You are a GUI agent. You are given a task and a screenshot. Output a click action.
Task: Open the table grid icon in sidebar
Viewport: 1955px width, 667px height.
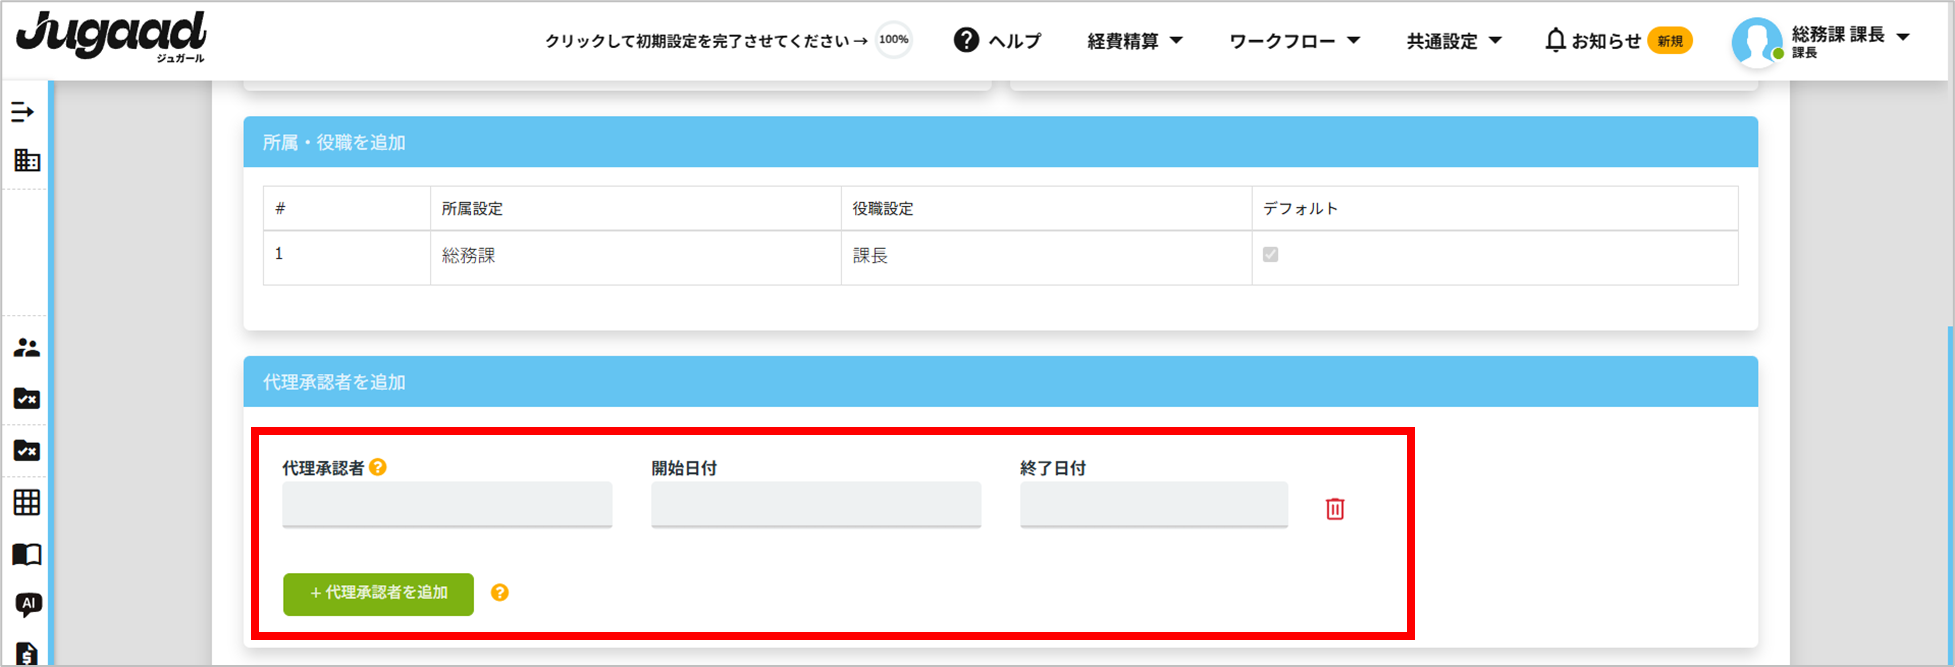(x=27, y=502)
